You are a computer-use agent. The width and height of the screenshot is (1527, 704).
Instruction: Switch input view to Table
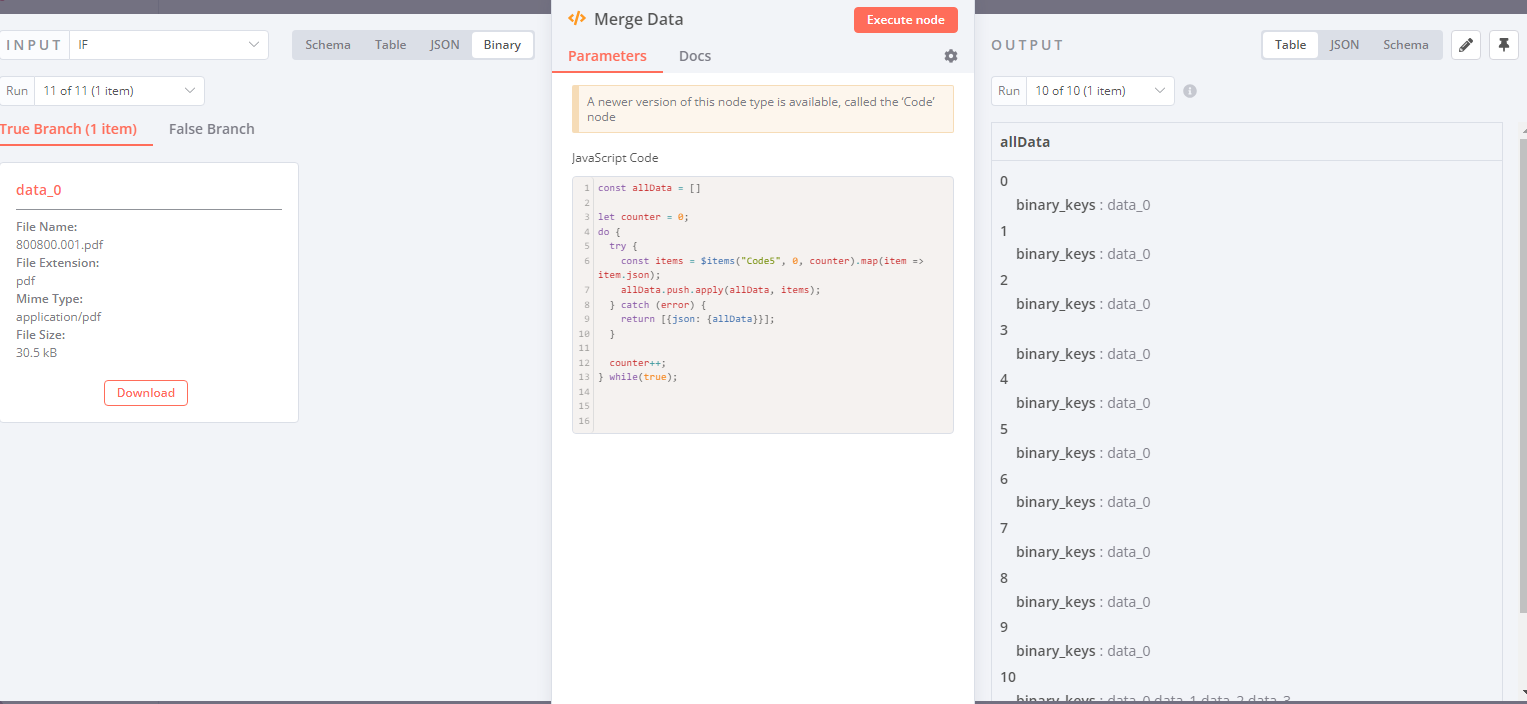[x=390, y=45]
